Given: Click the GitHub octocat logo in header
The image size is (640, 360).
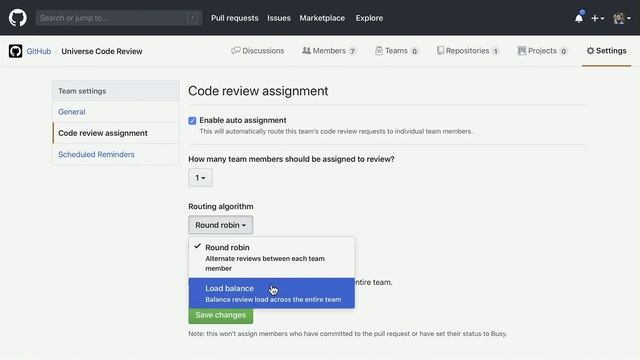Looking at the screenshot, I should coord(18,18).
